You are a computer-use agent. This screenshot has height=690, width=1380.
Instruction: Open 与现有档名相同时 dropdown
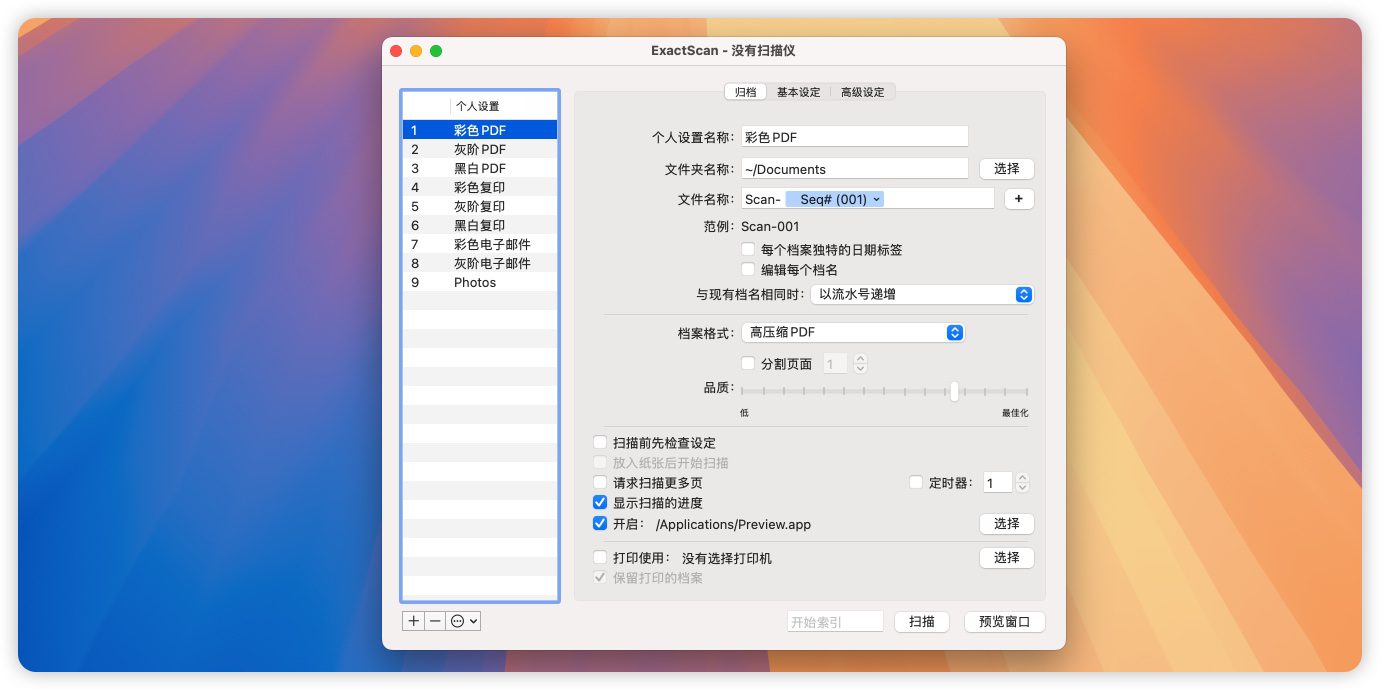[921, 294]
